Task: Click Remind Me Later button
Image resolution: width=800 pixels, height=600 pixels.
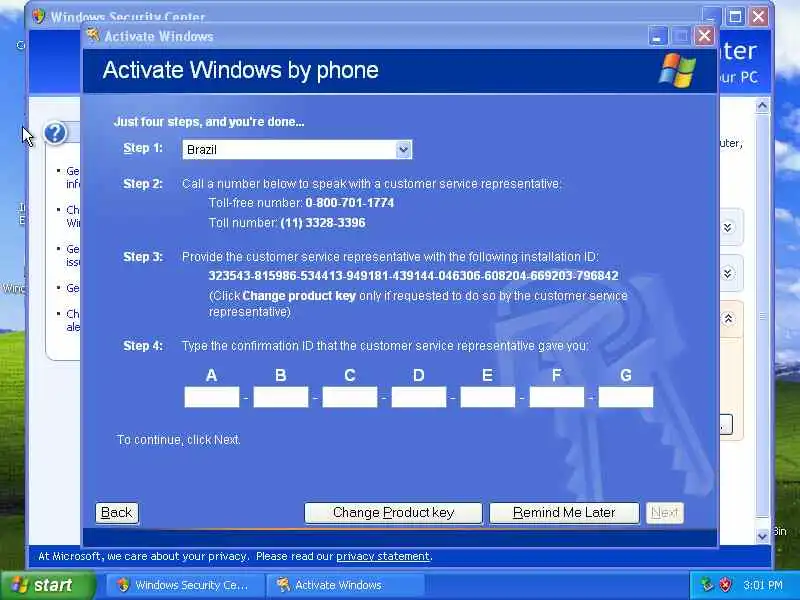Action: [564, 513]
